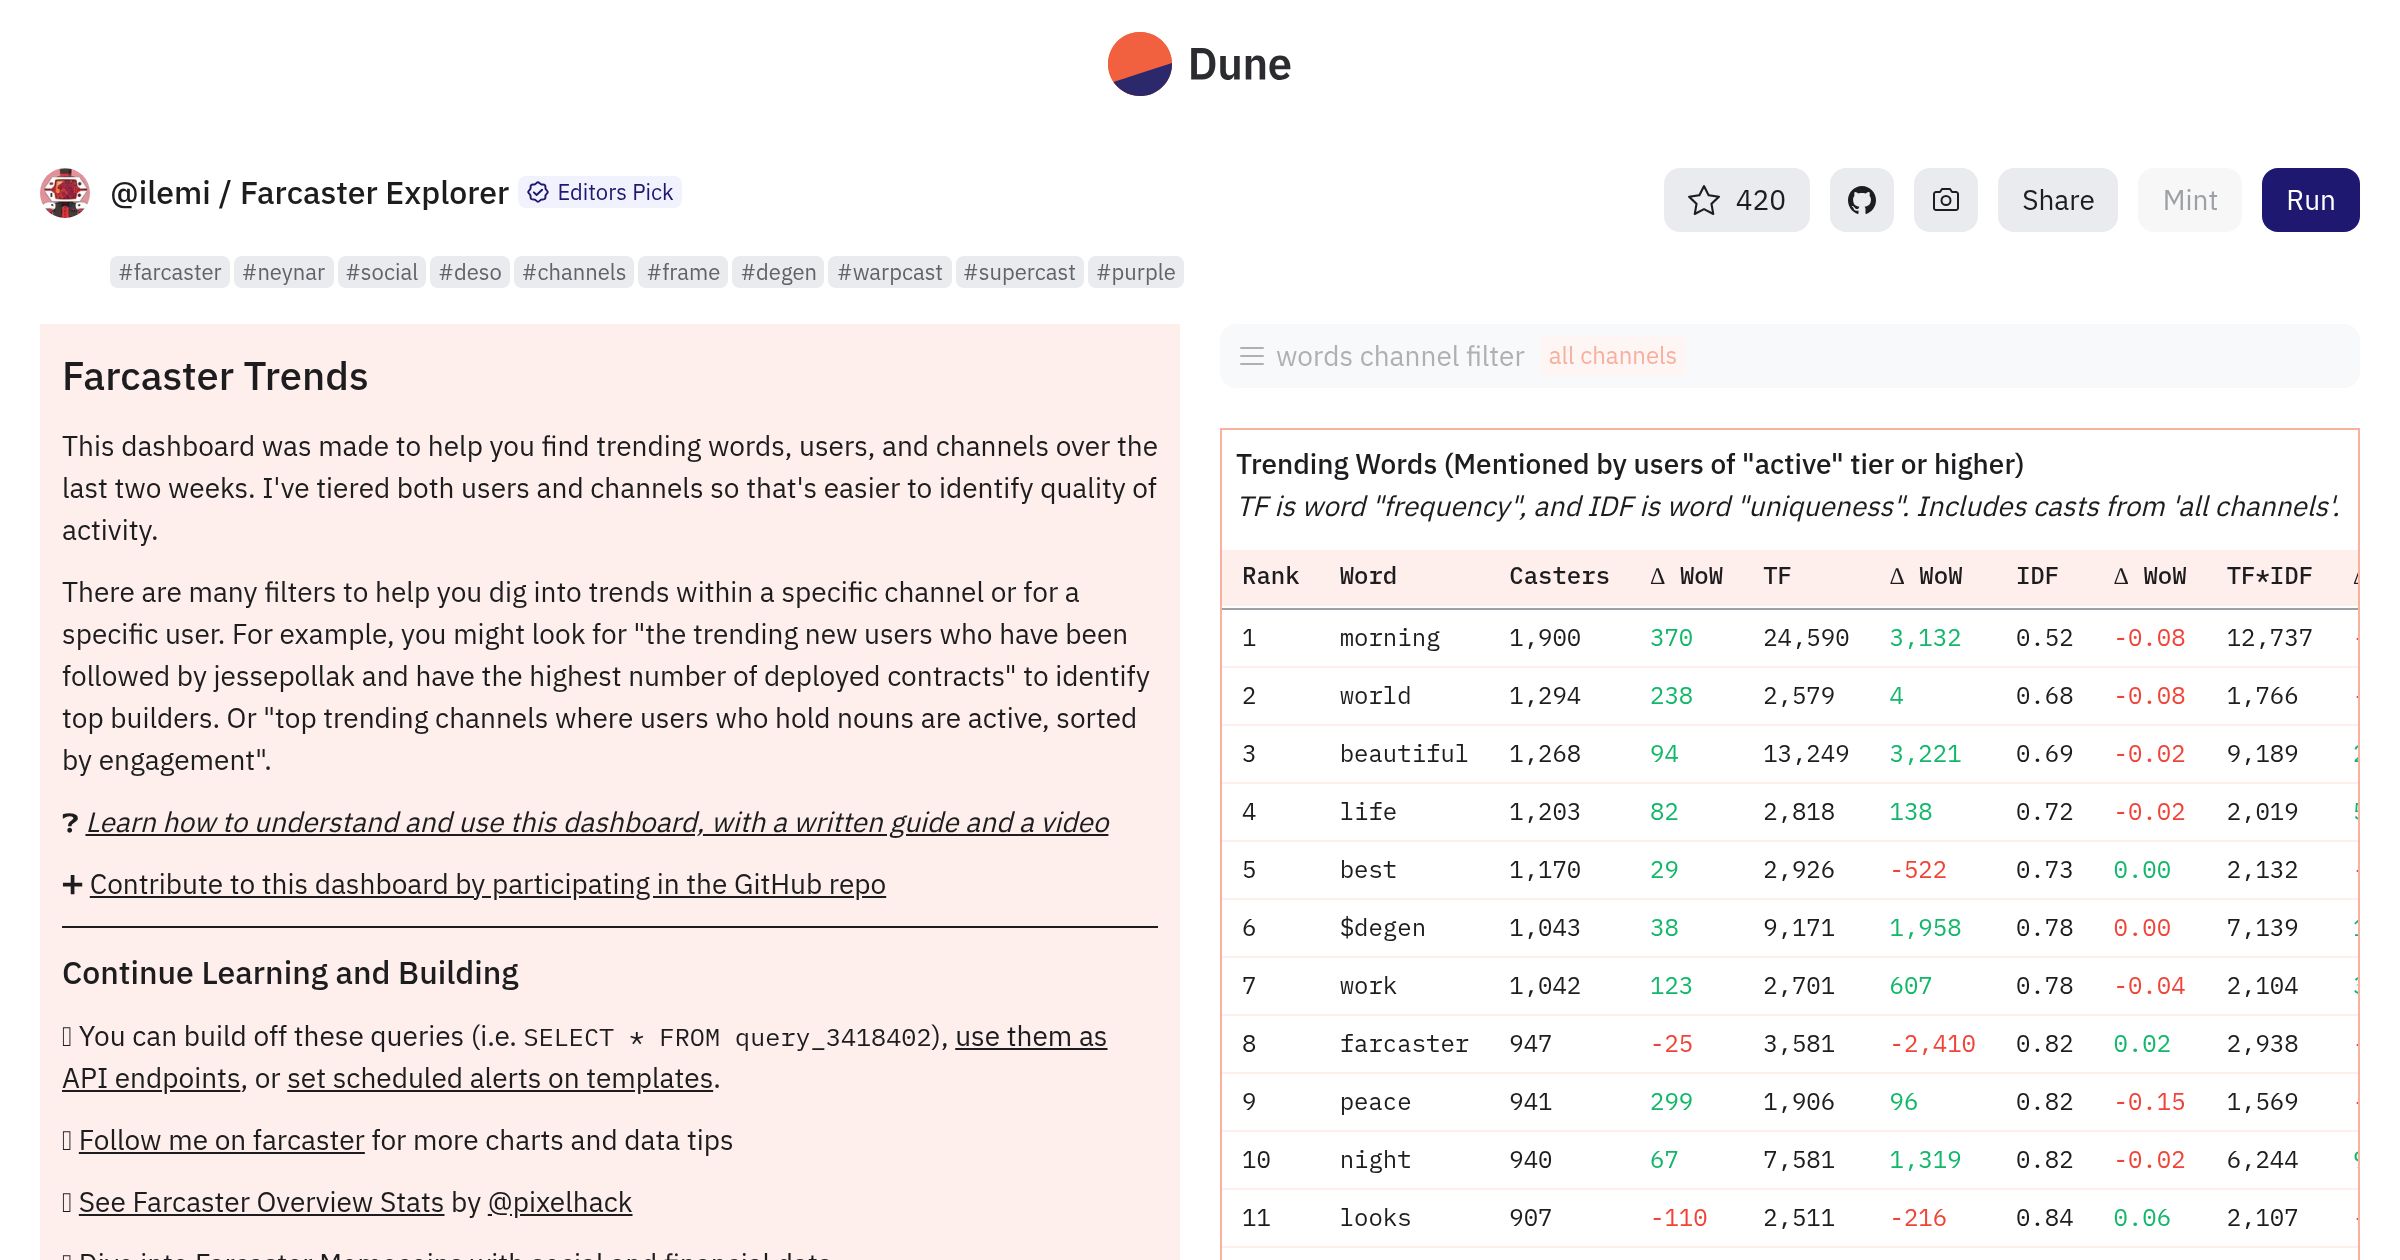
Task: Click the Mint button
Action: point(2189,200)
